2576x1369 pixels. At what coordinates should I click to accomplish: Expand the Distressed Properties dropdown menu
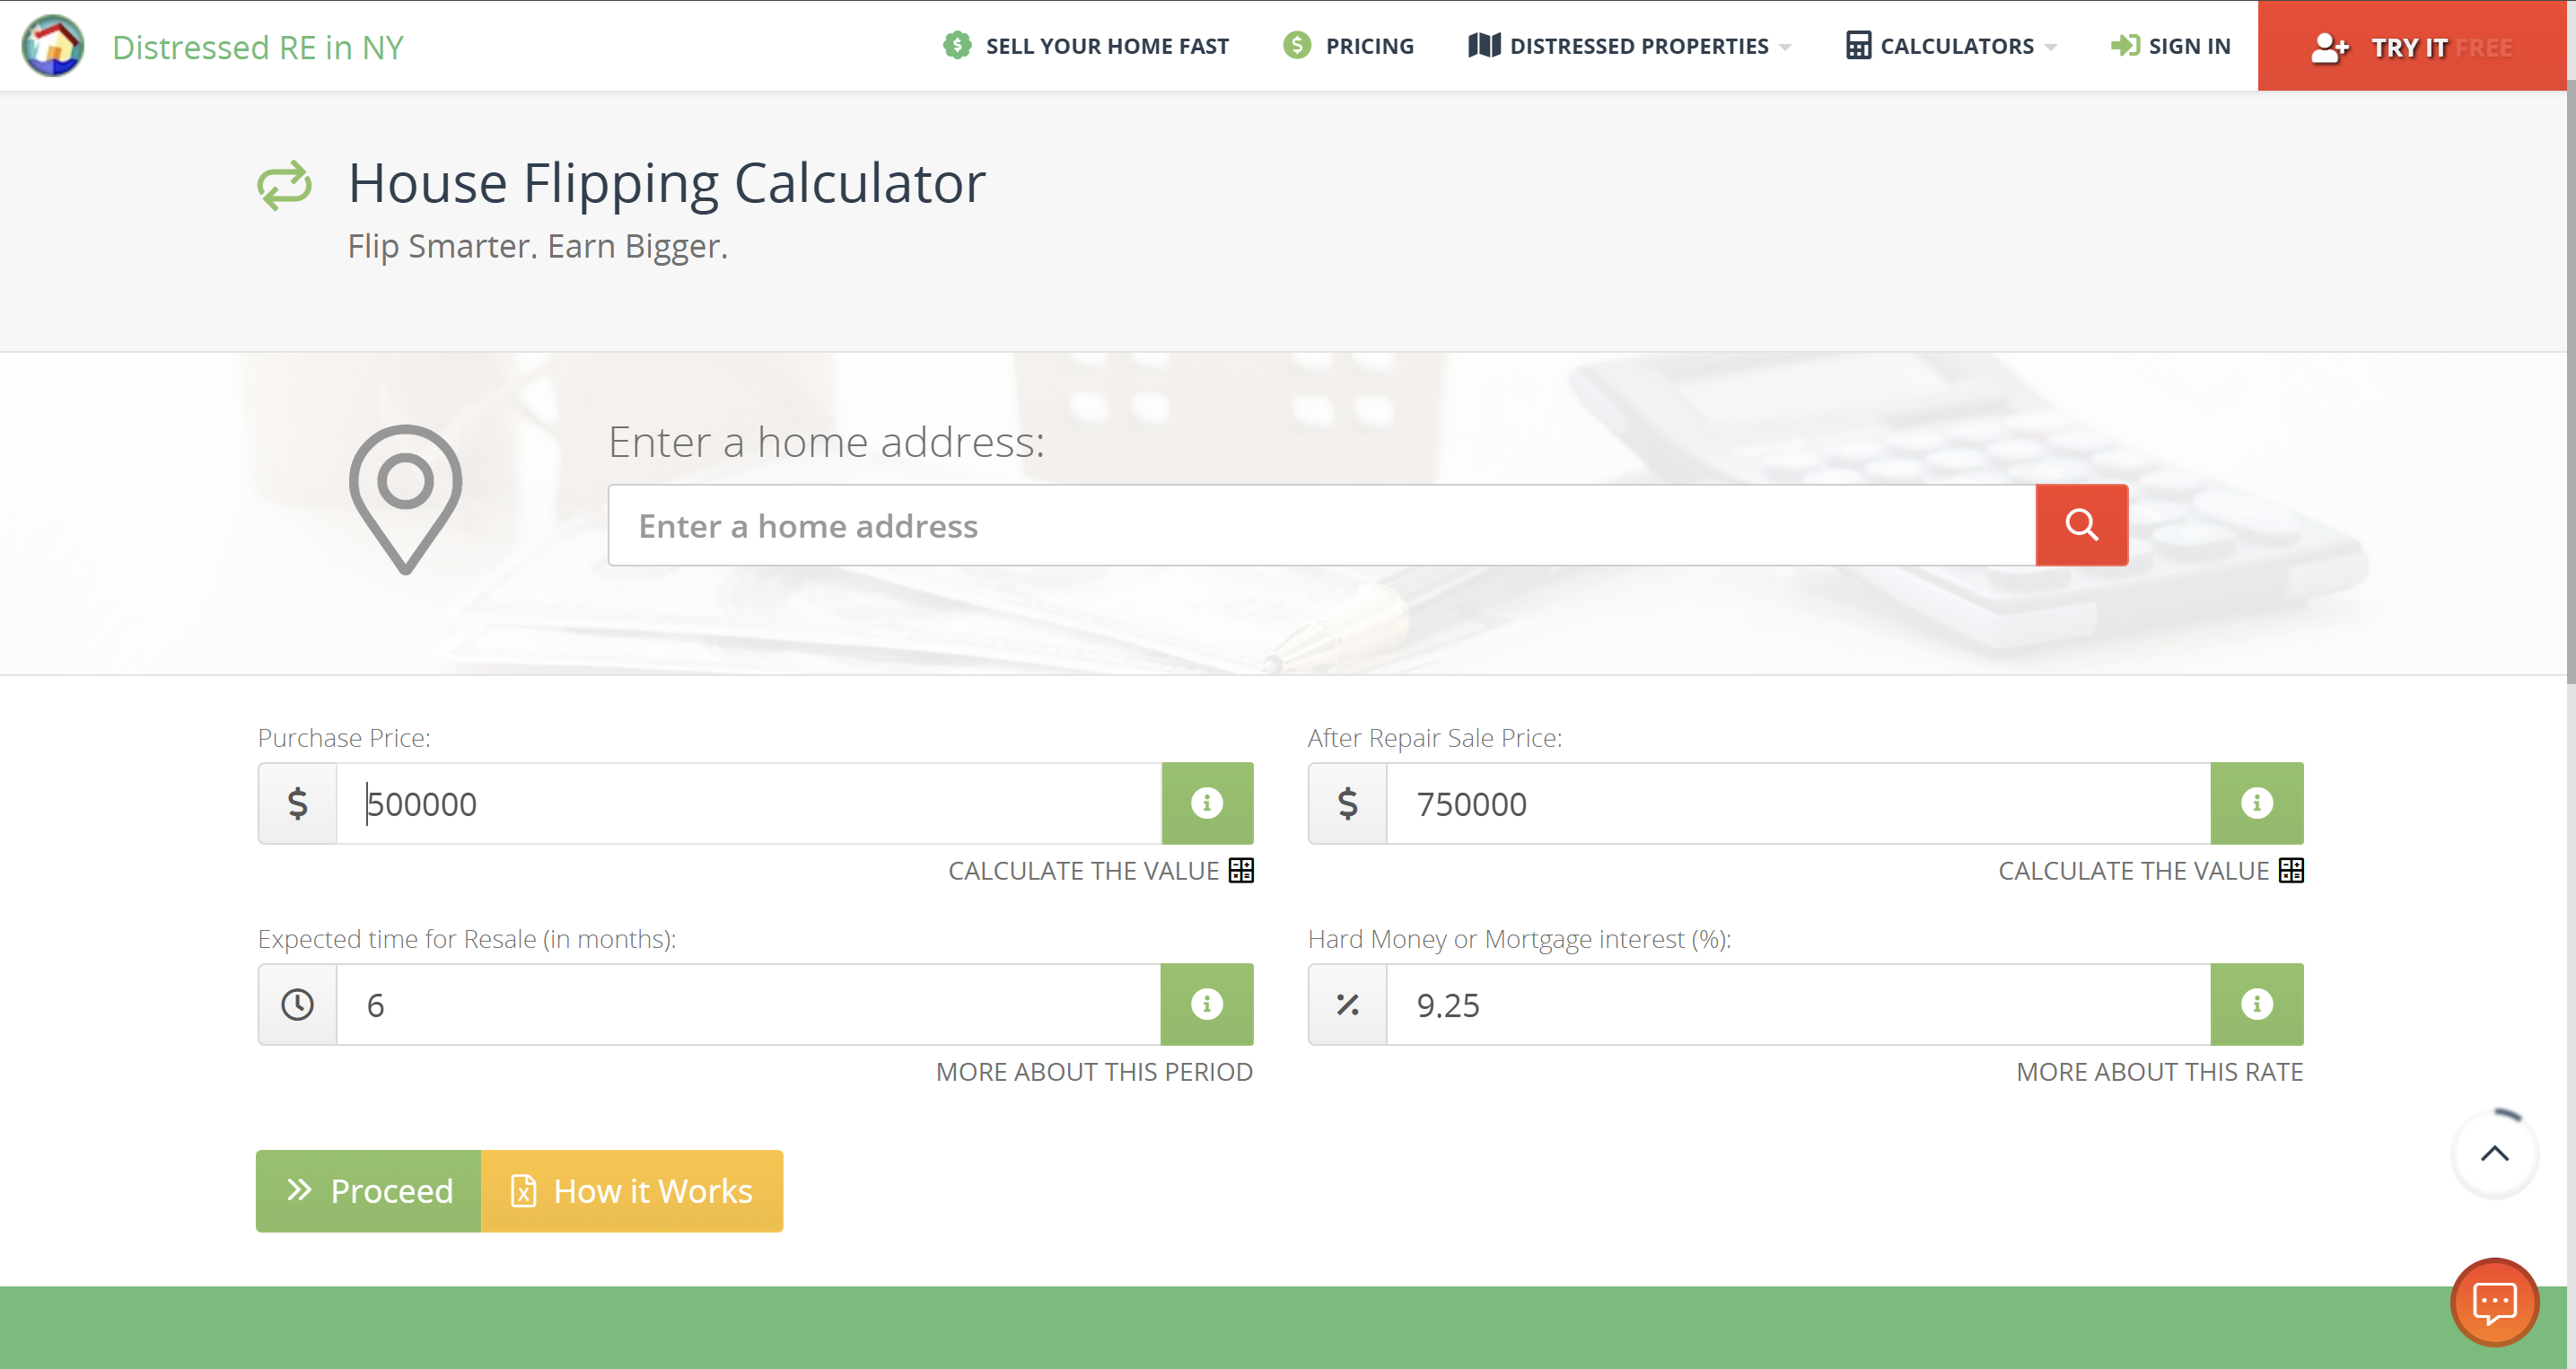(1630, 46)
